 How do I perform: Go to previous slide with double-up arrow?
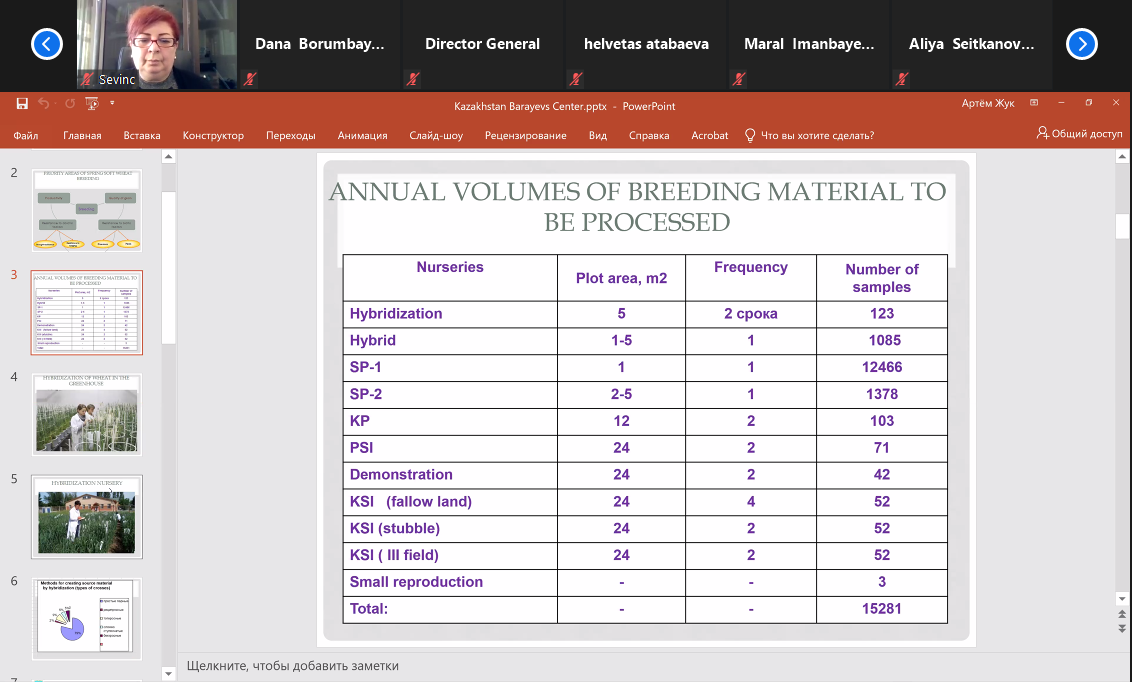(x=1122, y=614)
